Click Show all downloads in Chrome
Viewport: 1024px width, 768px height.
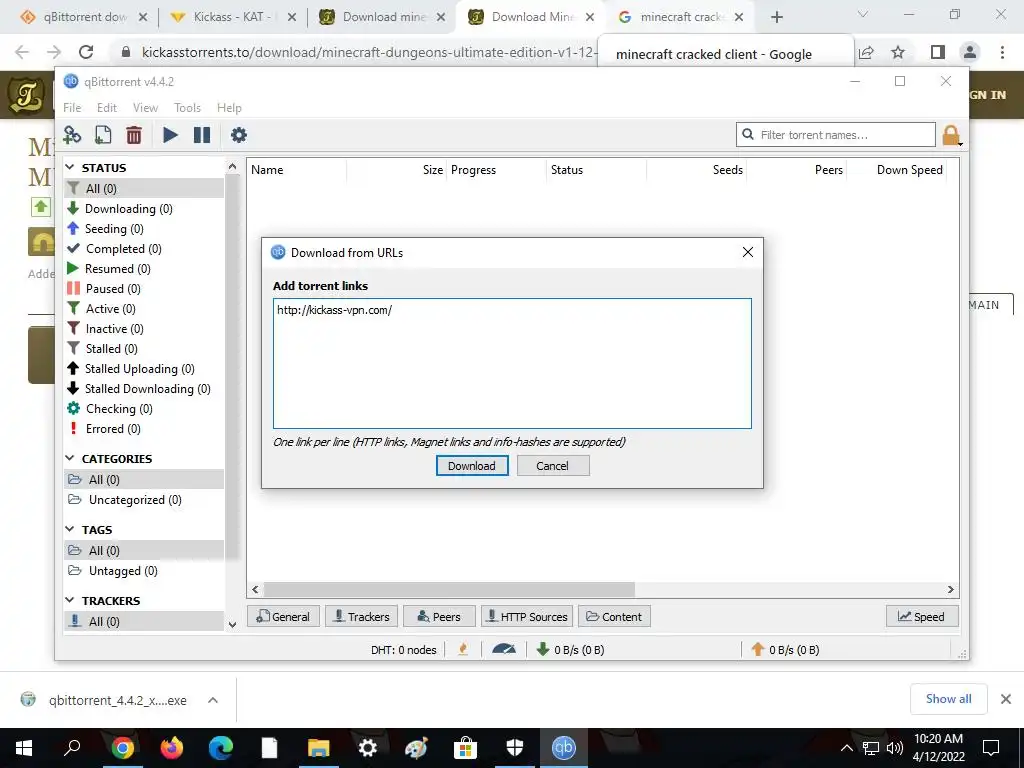948,699
